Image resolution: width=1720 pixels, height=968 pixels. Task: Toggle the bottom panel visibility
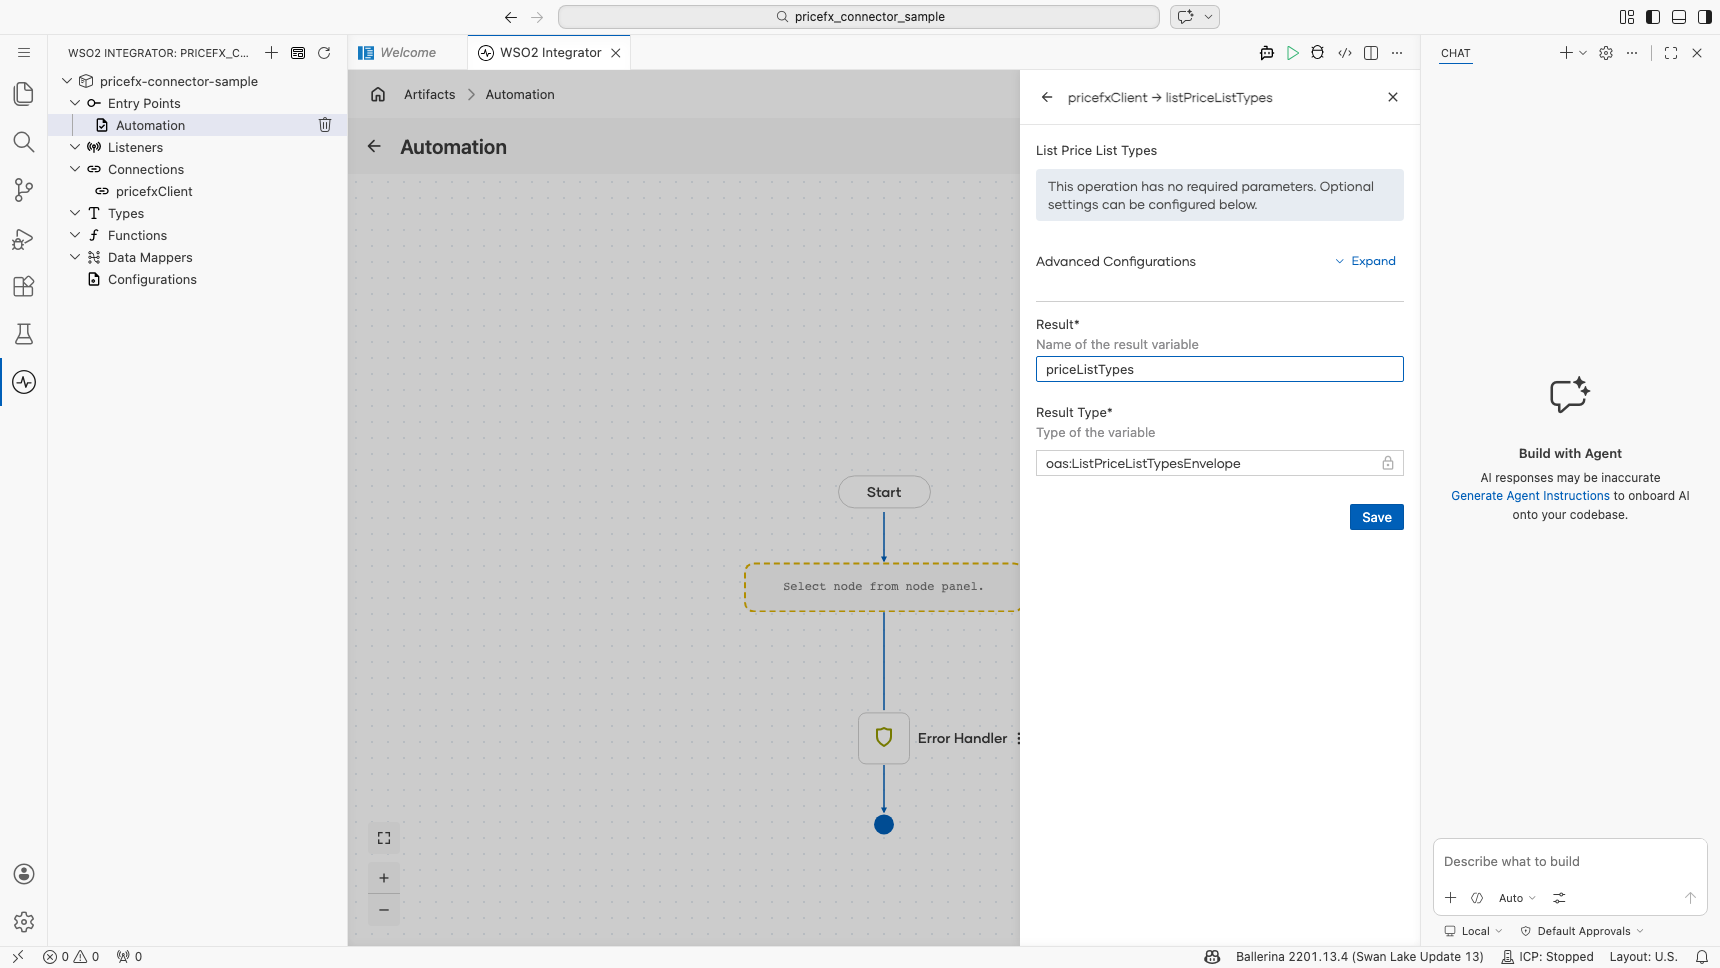tap(1679, 17)
